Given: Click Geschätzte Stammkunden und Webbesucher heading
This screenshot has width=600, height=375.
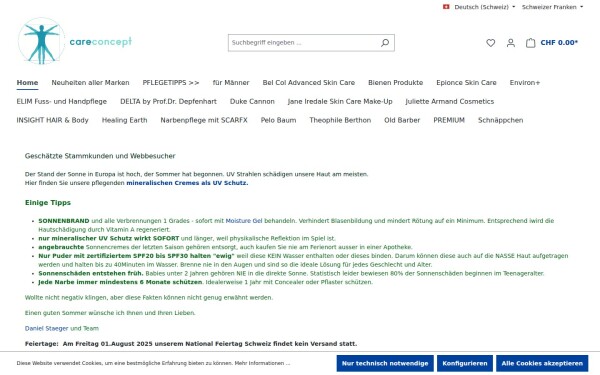Looking at the screenshot, I should click(100, 156).
